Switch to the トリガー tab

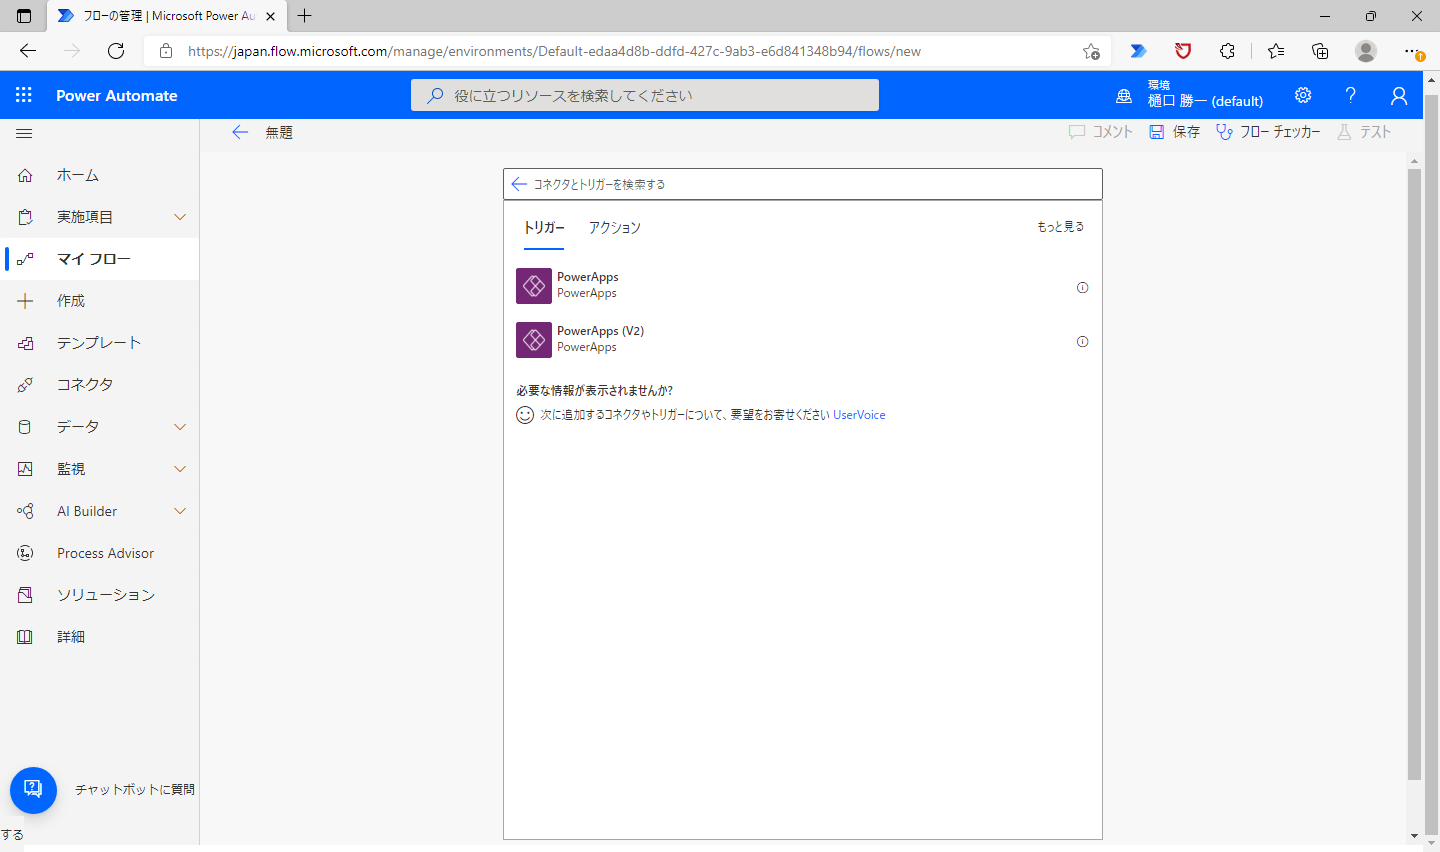point(544,228)
